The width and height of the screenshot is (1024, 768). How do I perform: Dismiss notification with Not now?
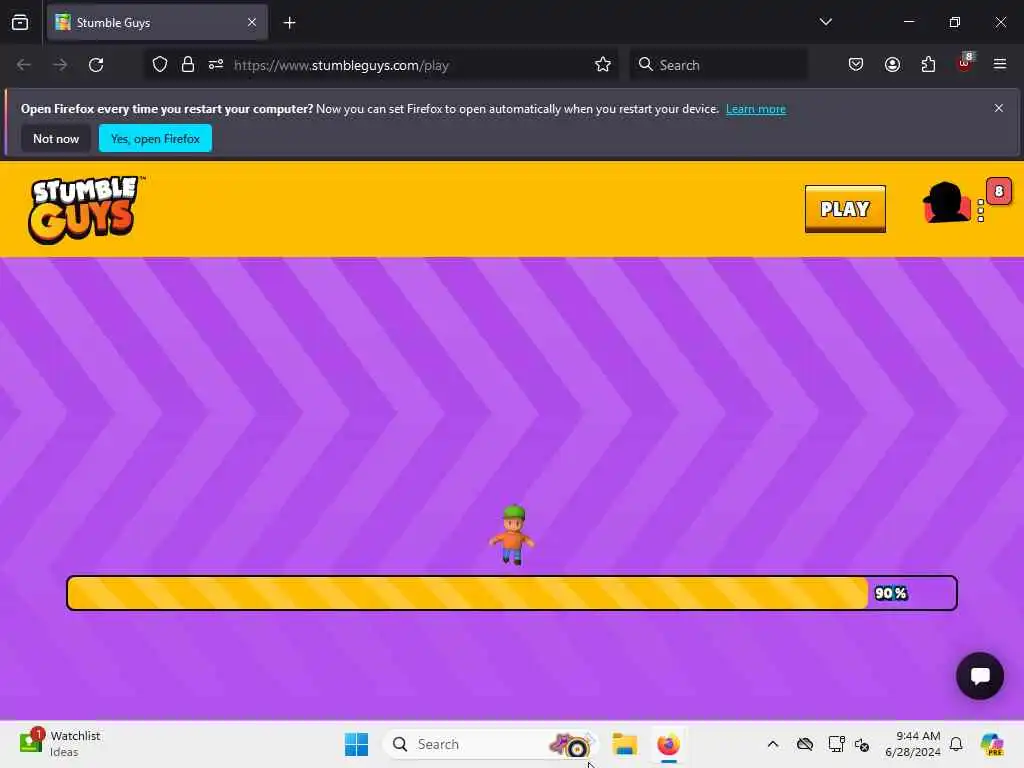click(56, 138)
